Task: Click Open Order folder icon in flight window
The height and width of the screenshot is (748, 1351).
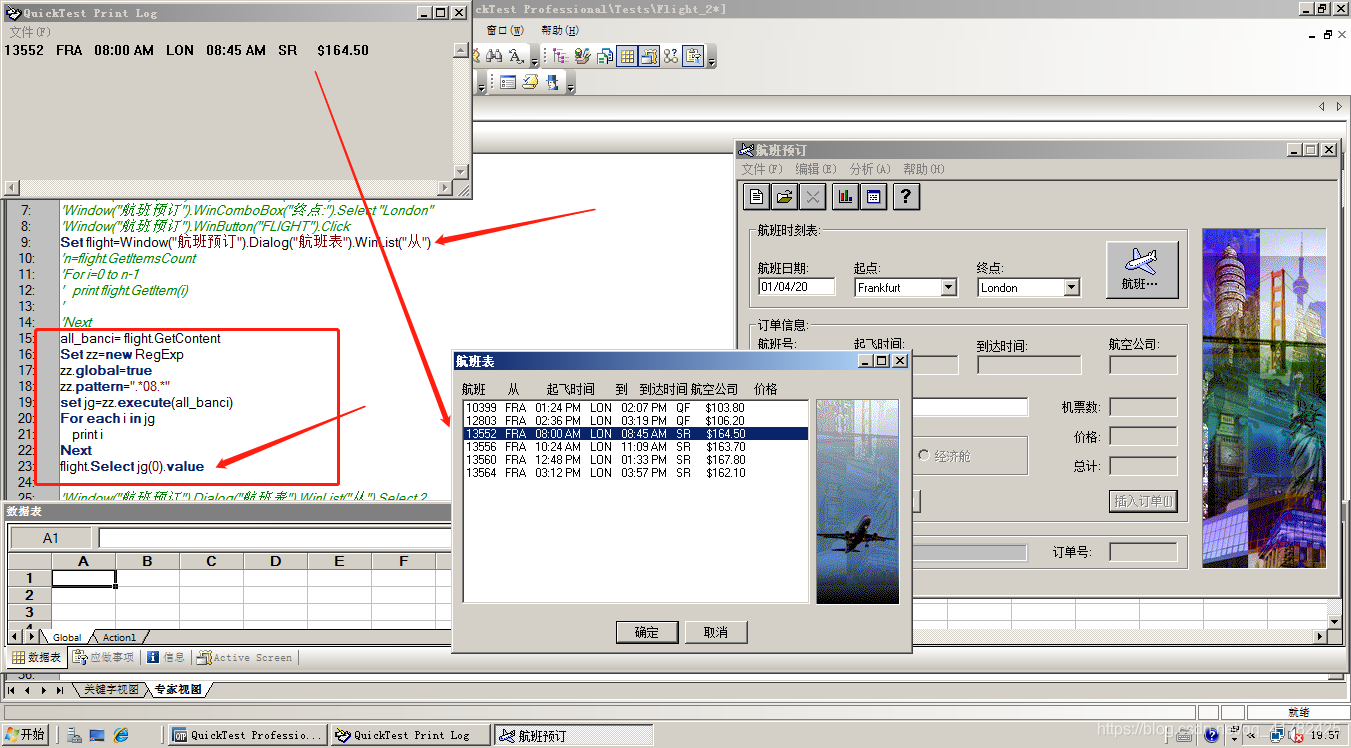Action: point(785,197)
